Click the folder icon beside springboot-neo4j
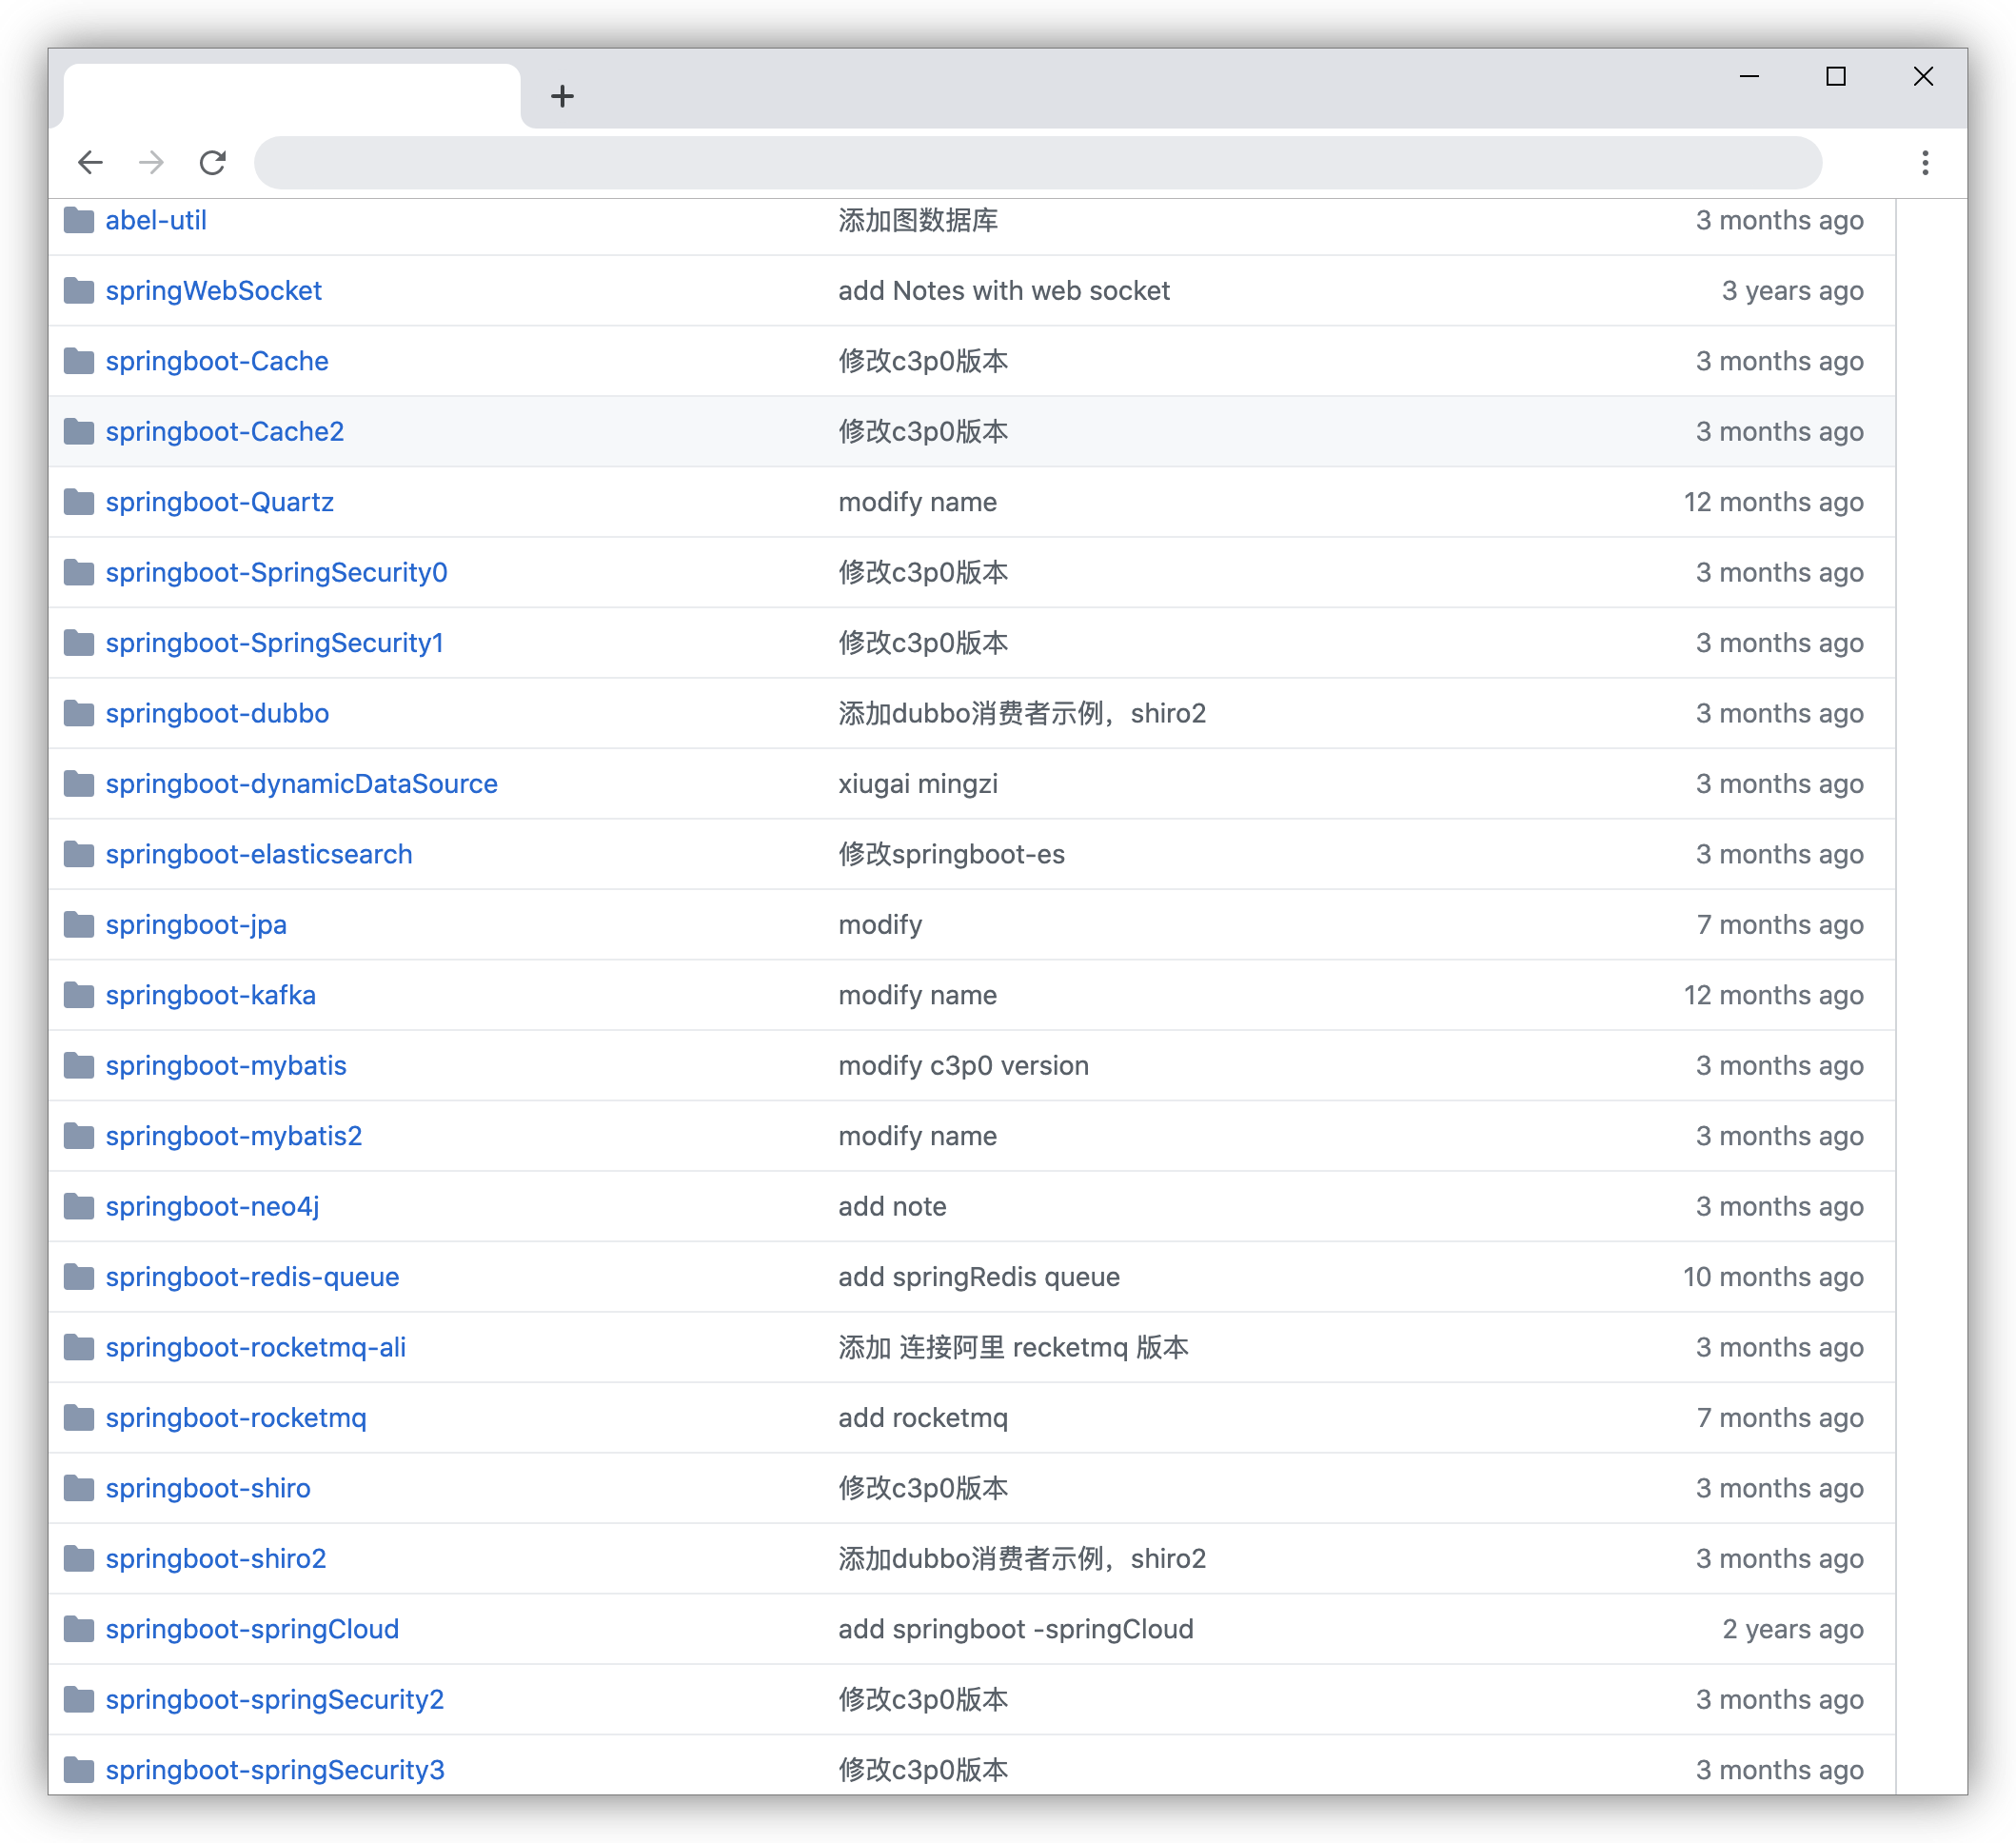 [x=78, y=1206]
